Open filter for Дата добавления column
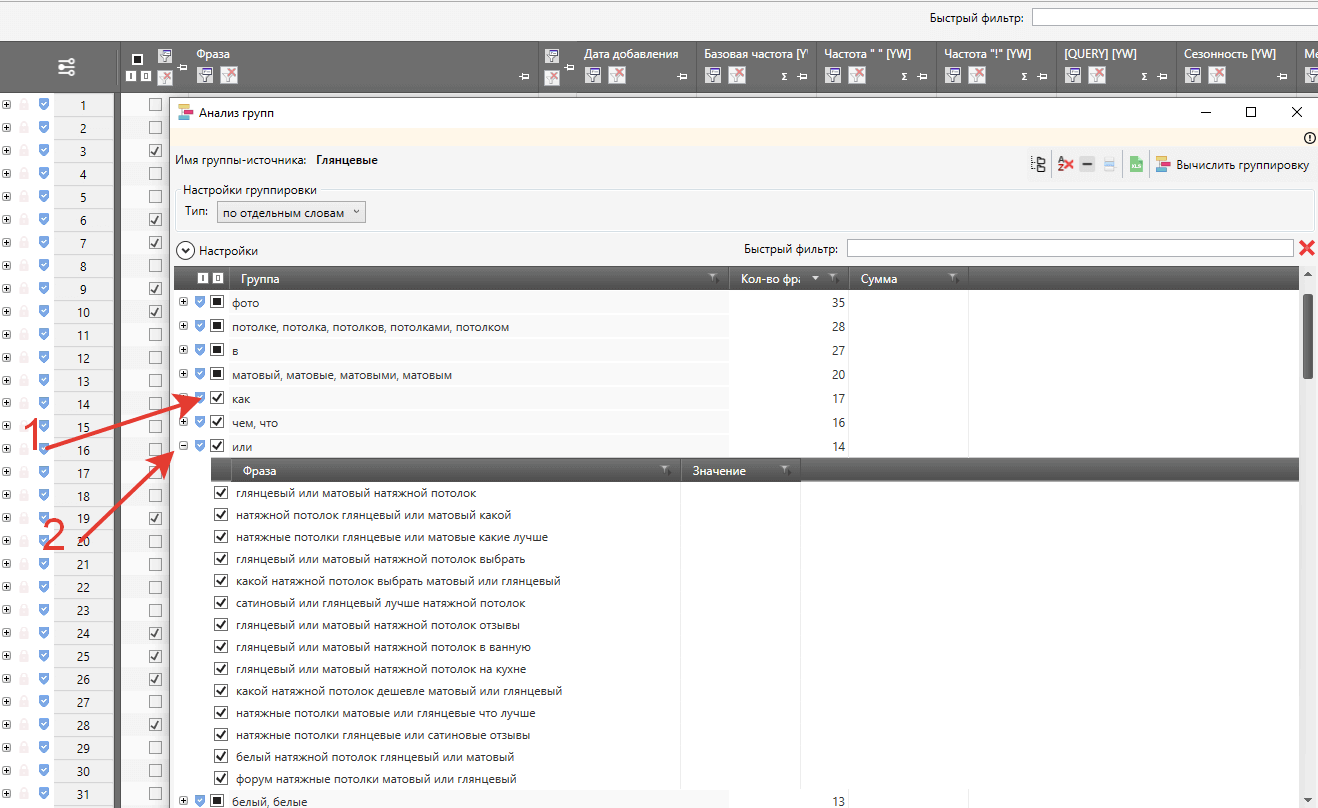This screenshot has width=1318, height=808. (x=593, y=75)
